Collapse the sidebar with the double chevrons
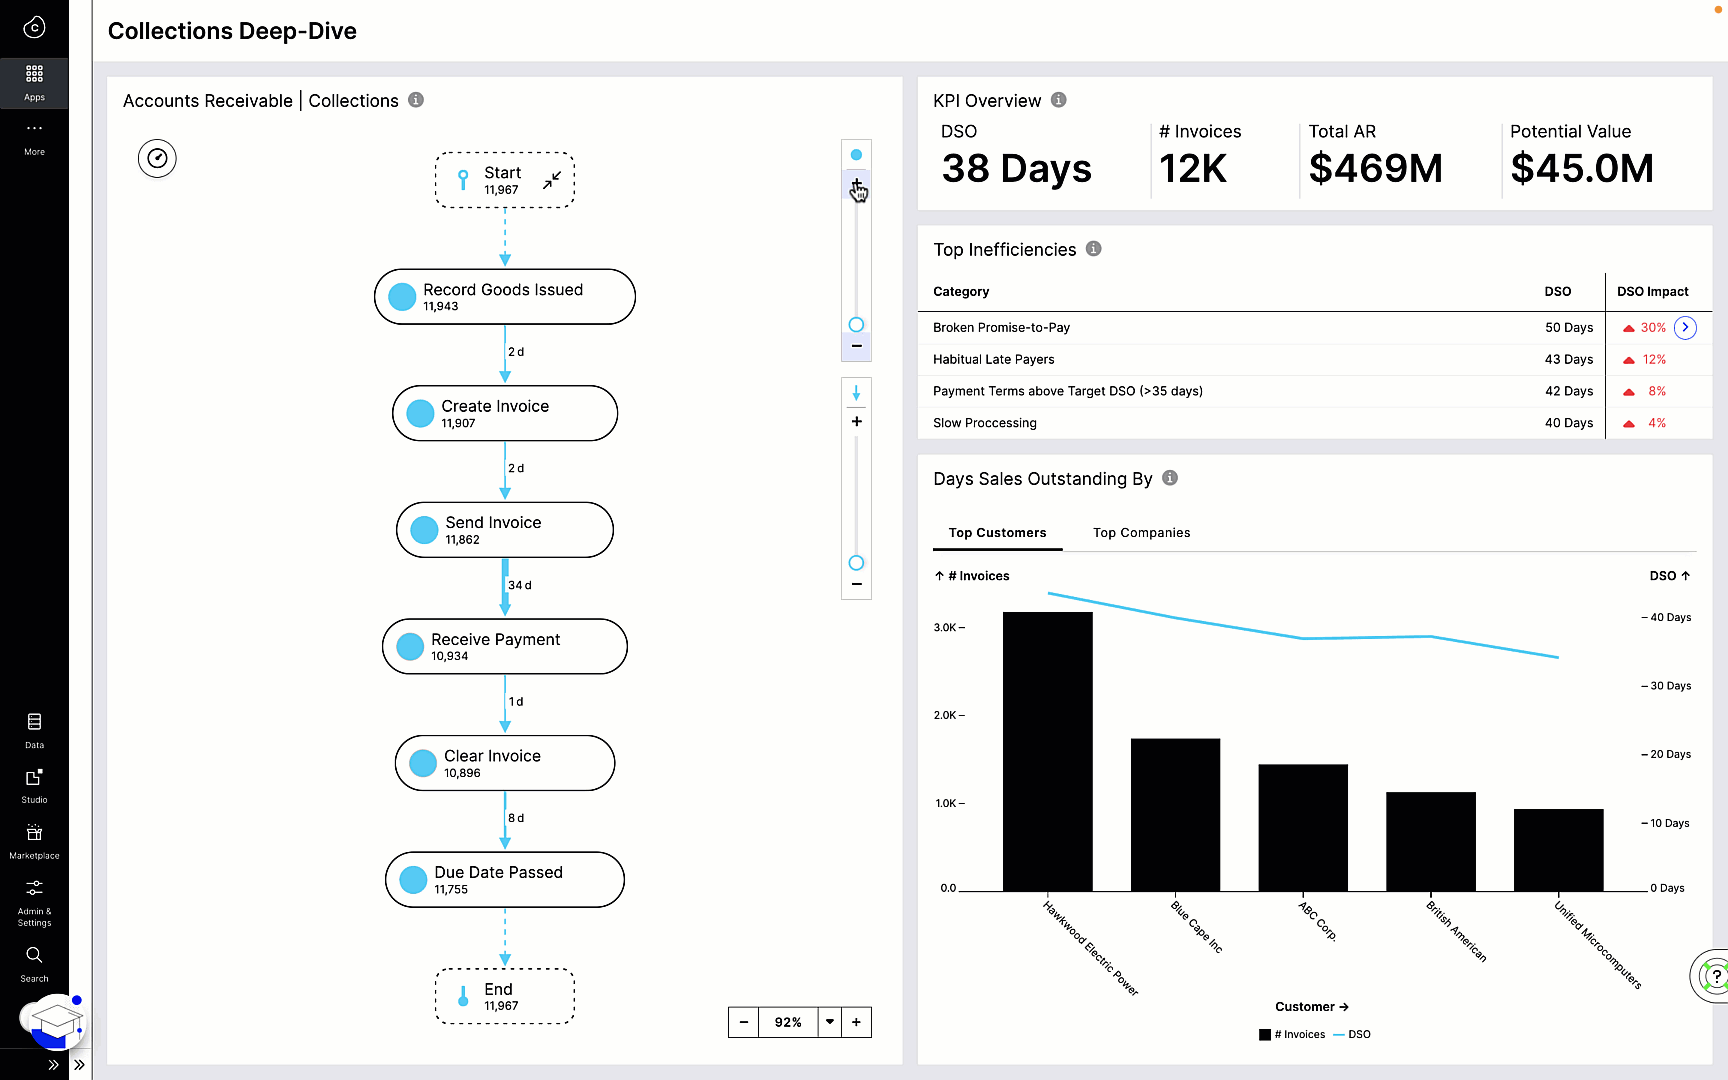 coord(53,1065)
